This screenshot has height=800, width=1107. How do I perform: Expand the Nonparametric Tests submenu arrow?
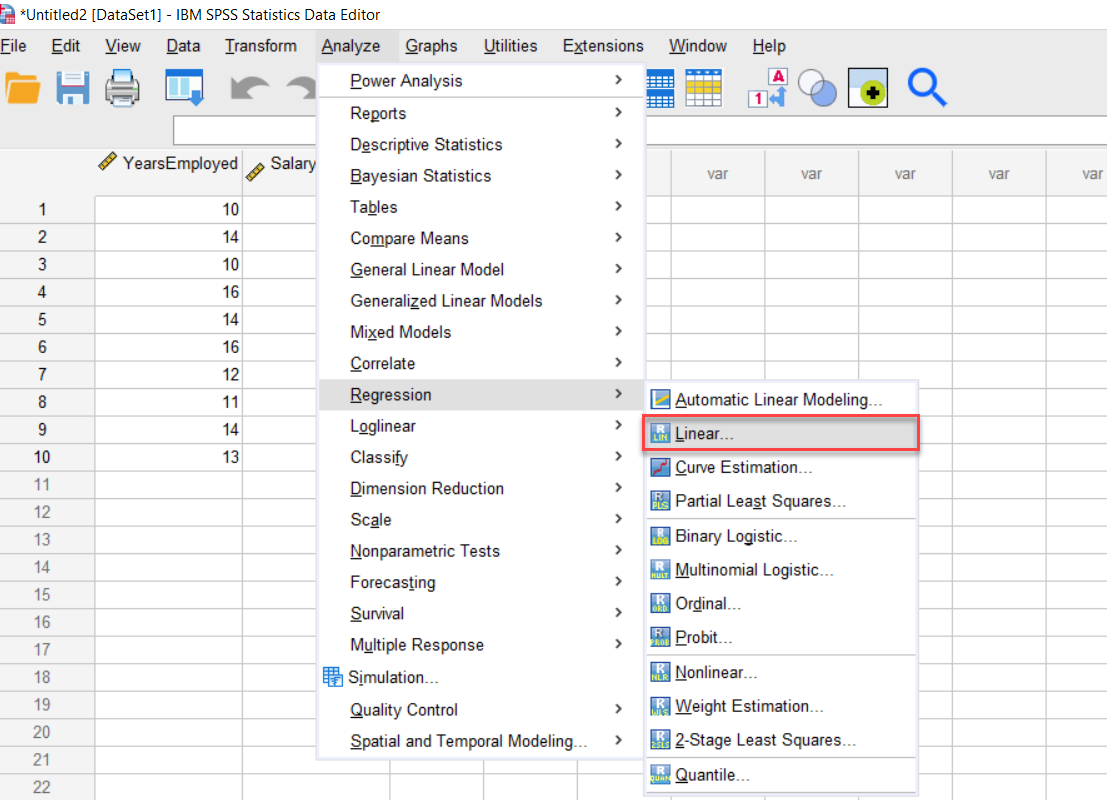coord(618,550)
